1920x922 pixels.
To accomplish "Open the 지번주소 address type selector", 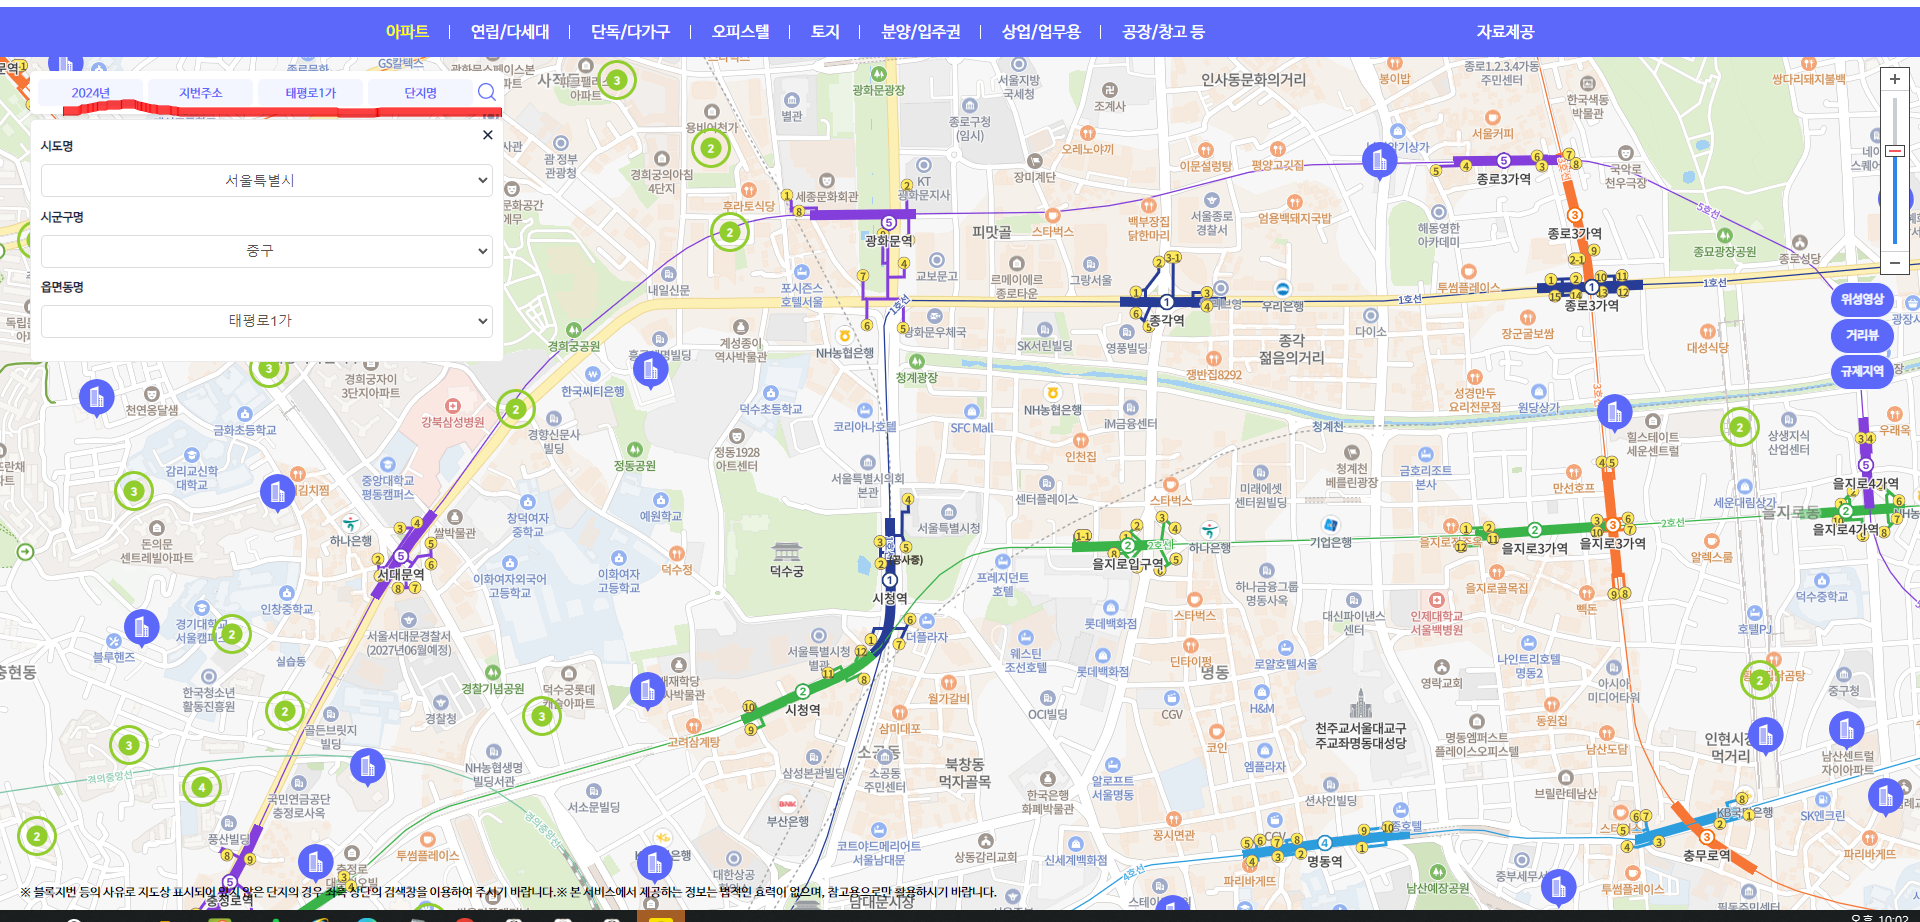I will click(x=201, y=93).
